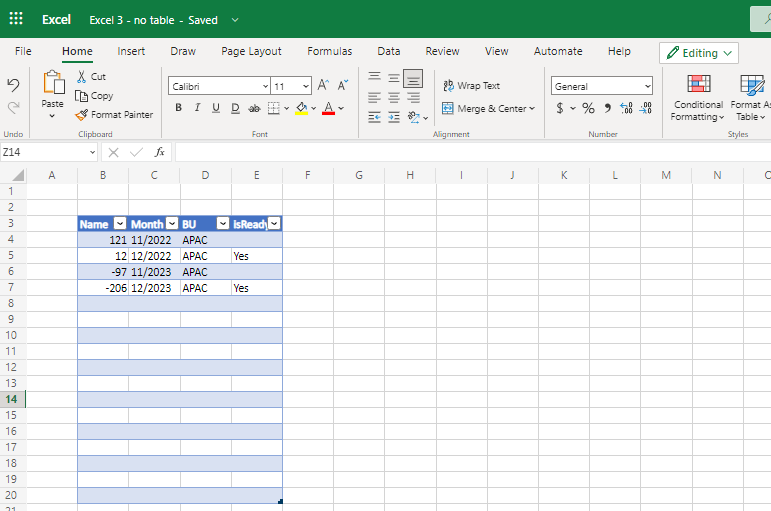Open the app launcher waffle icon
Viewport: 771px width, 511px height.
(x=16, y=19)
